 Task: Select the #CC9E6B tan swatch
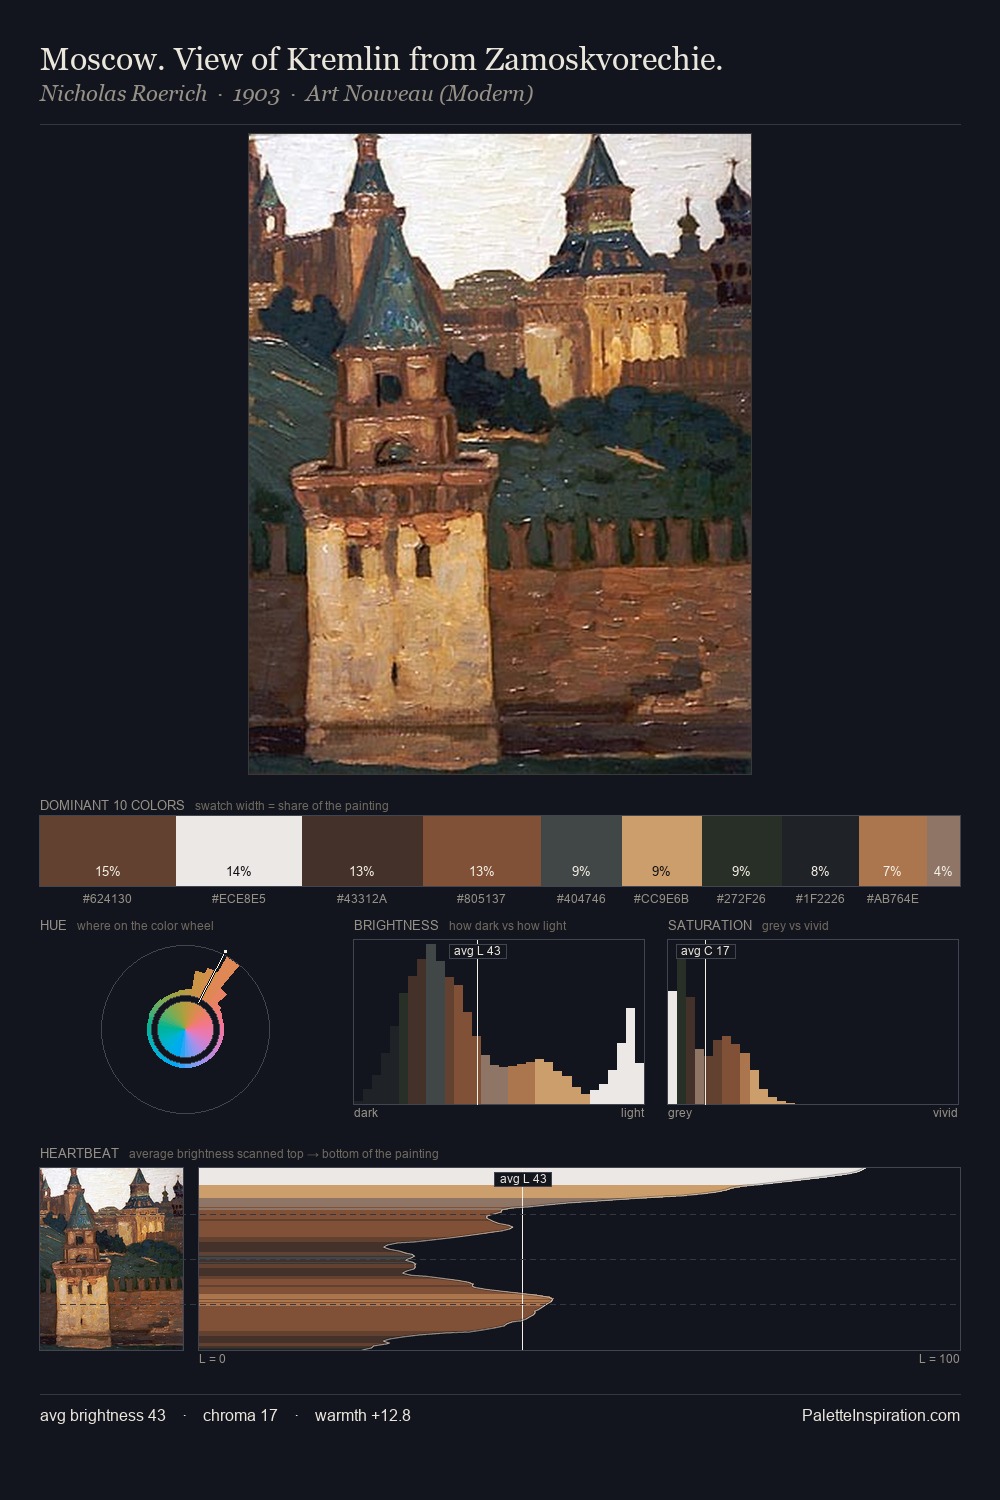tap(662, 851)
